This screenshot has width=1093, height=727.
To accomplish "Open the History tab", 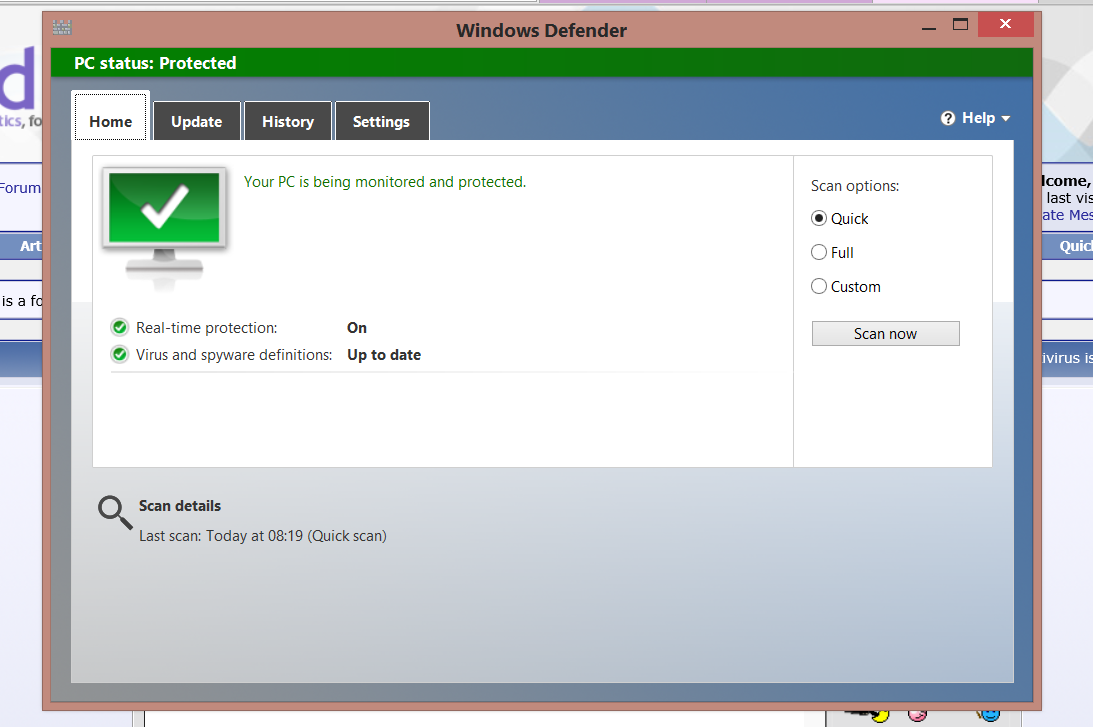I will pos(288,121).
